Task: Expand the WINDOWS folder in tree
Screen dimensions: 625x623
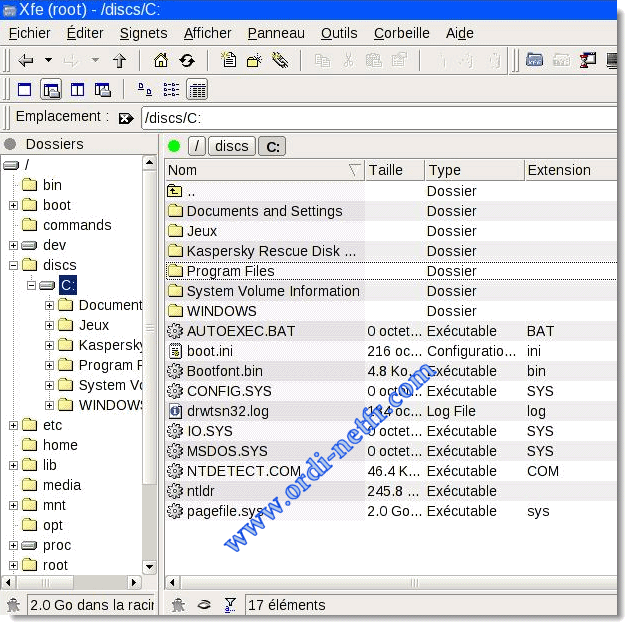Action: click(x=49, y=405)
